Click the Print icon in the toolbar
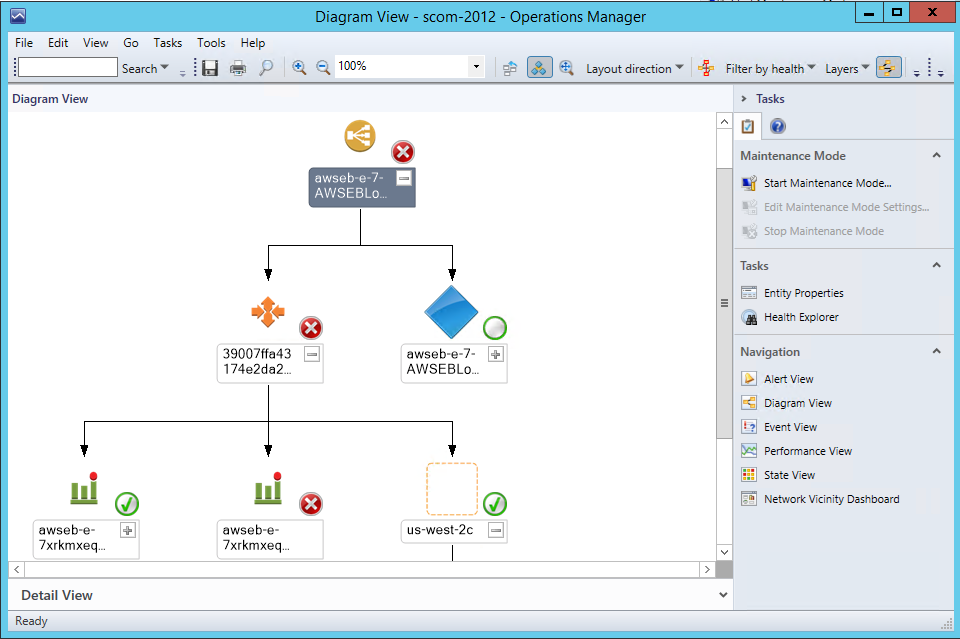This screenshot has width=960, height=639. coord(238,68)
